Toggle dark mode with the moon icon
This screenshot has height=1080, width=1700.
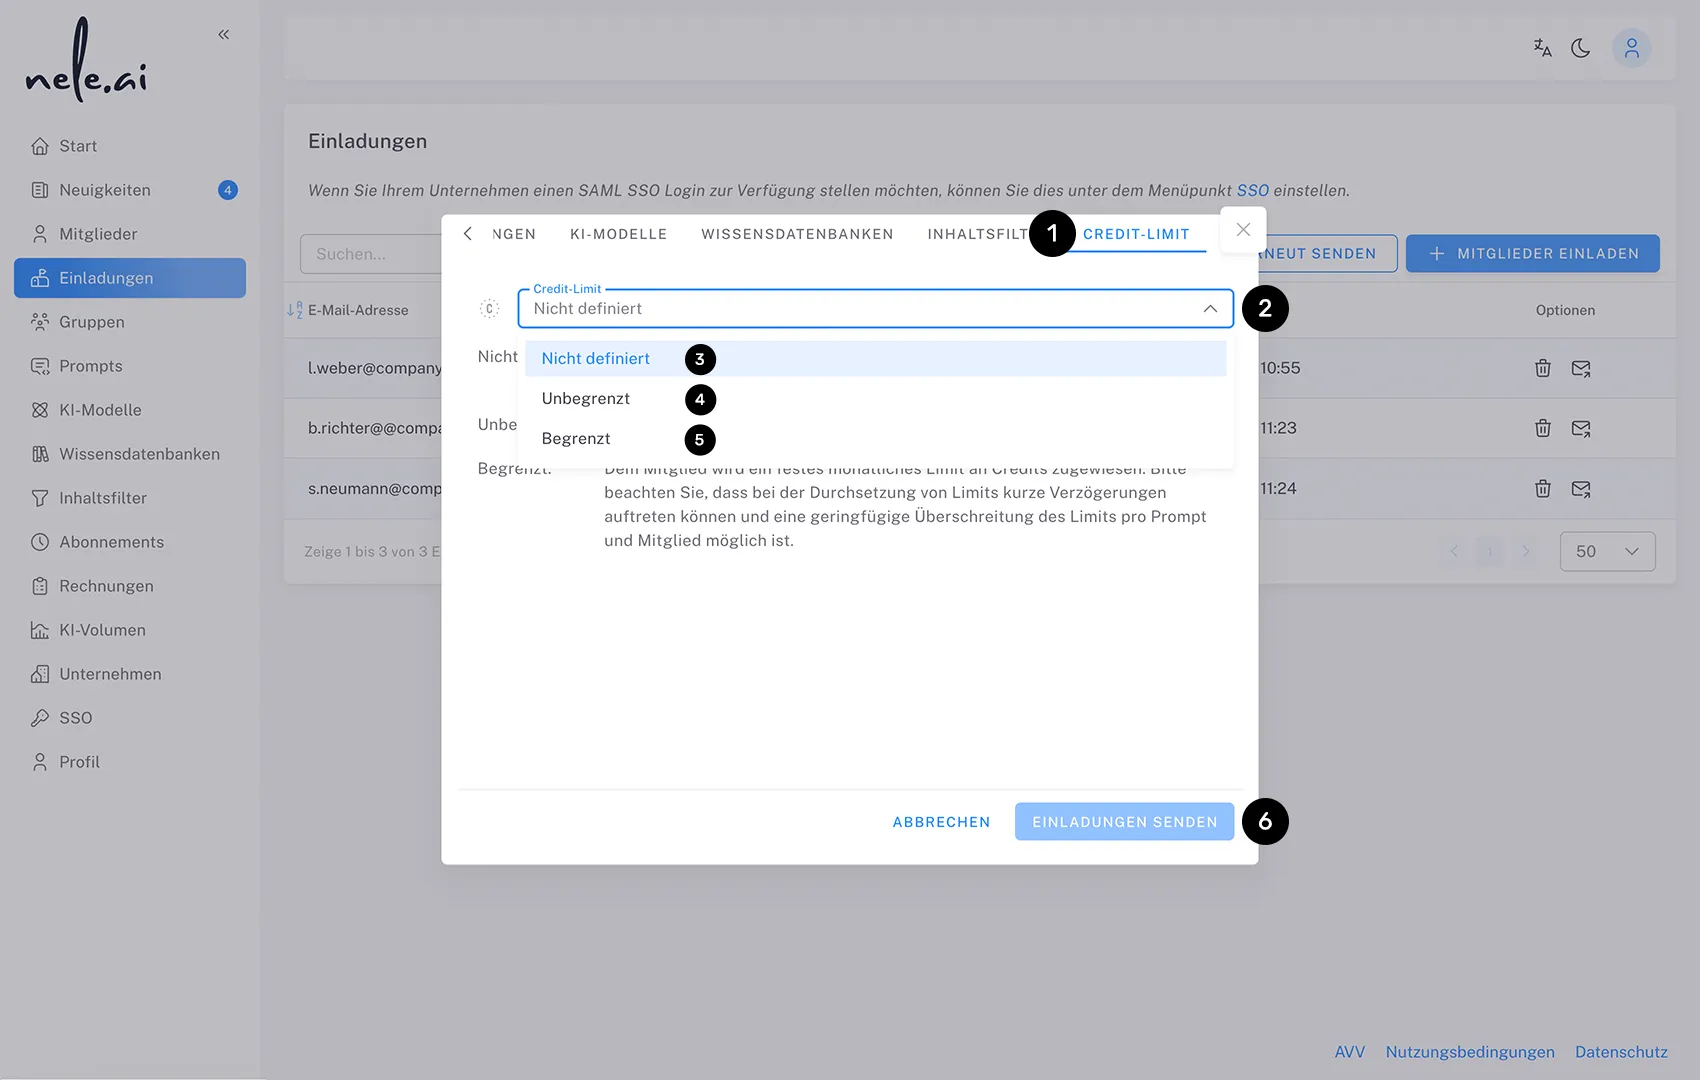[1581, 47]
